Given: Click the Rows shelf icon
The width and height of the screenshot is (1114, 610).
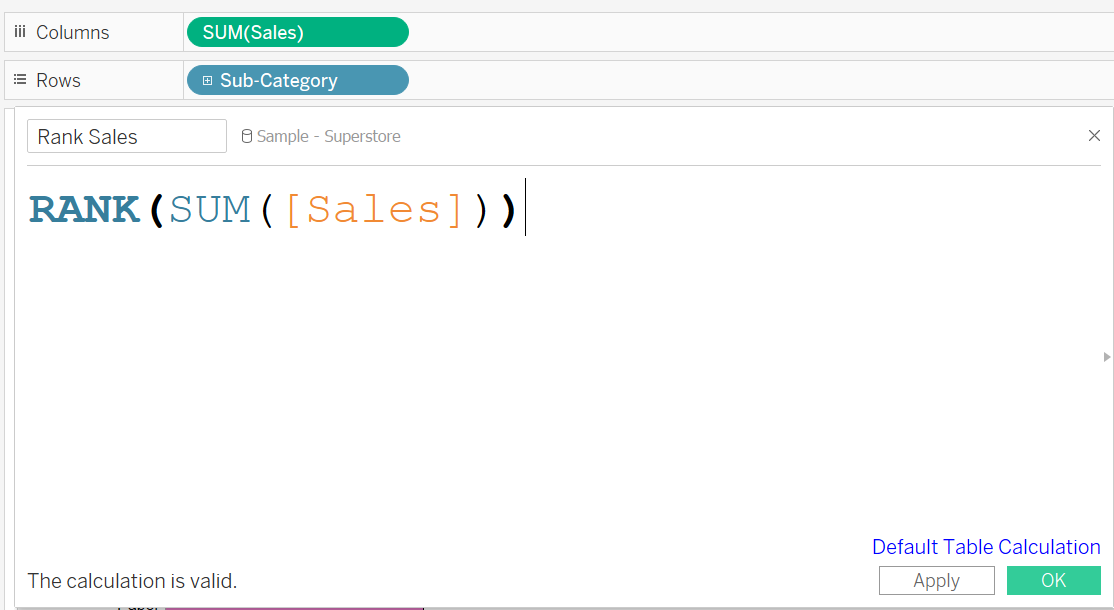Looking at the screenshot, I should 20,80.
